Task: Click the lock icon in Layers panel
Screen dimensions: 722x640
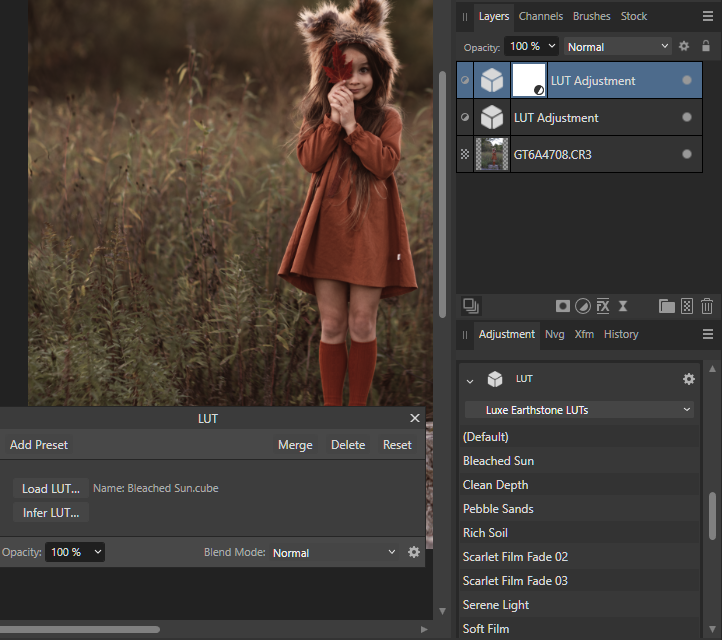Action: [x=707, y=46]
